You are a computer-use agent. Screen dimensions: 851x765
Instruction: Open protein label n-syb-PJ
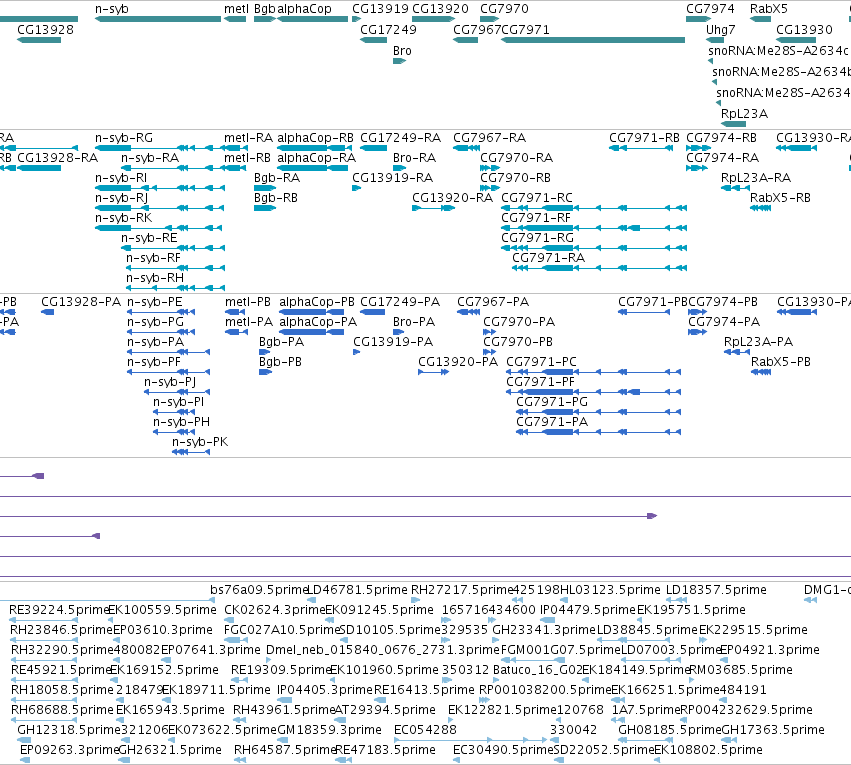click(170, 382)
